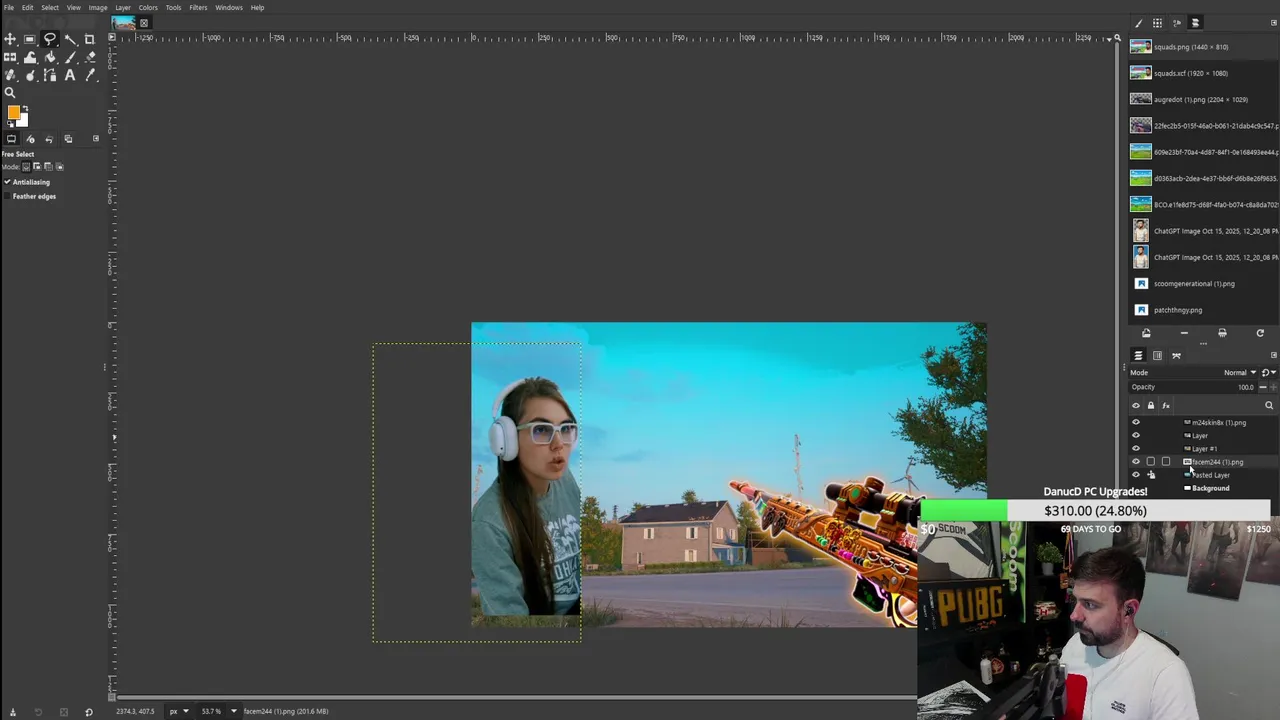
Task: Select squads.png in images list
Action: (1202, 47)
